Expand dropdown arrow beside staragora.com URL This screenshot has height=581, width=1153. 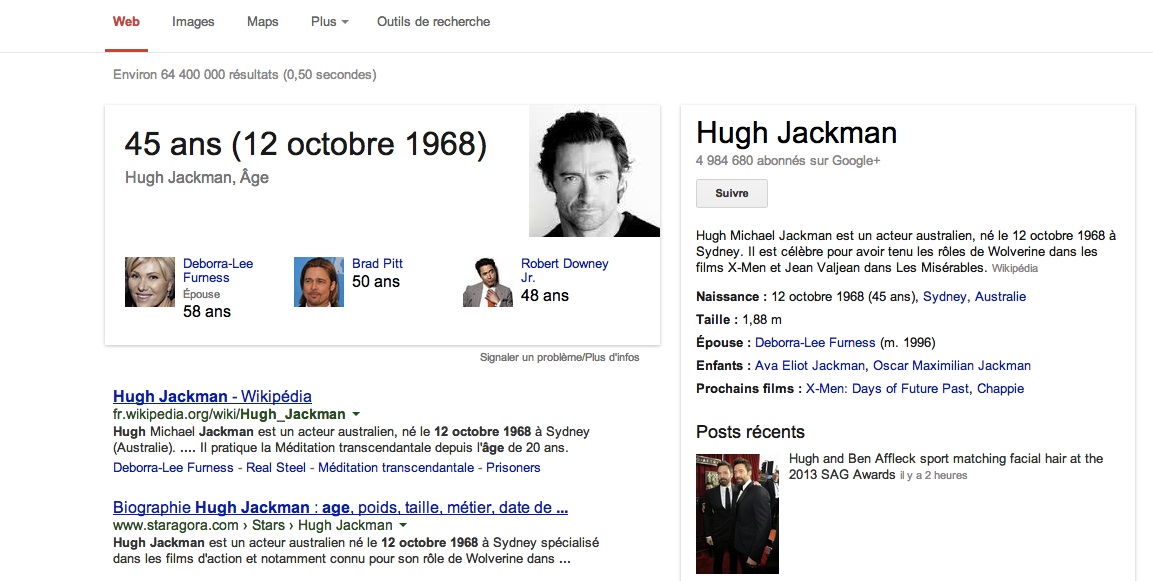point(403,525)
